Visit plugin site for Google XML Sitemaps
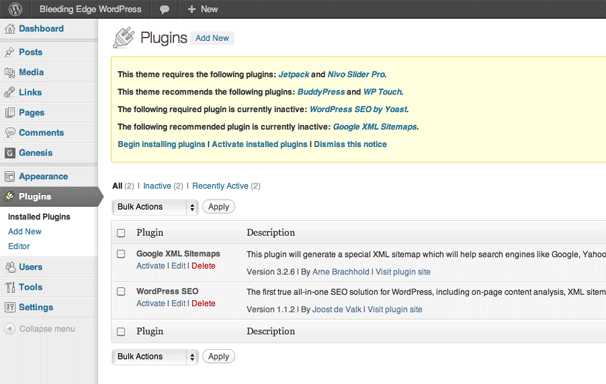606x384 pixels. pyautogui.click(x=403, y=272)
